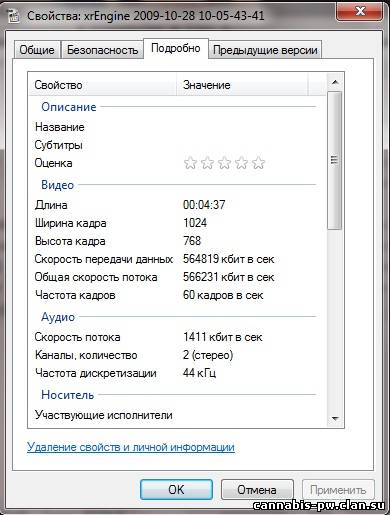
Task: Select the Подробно tab
Action: [x=176, y=48]
